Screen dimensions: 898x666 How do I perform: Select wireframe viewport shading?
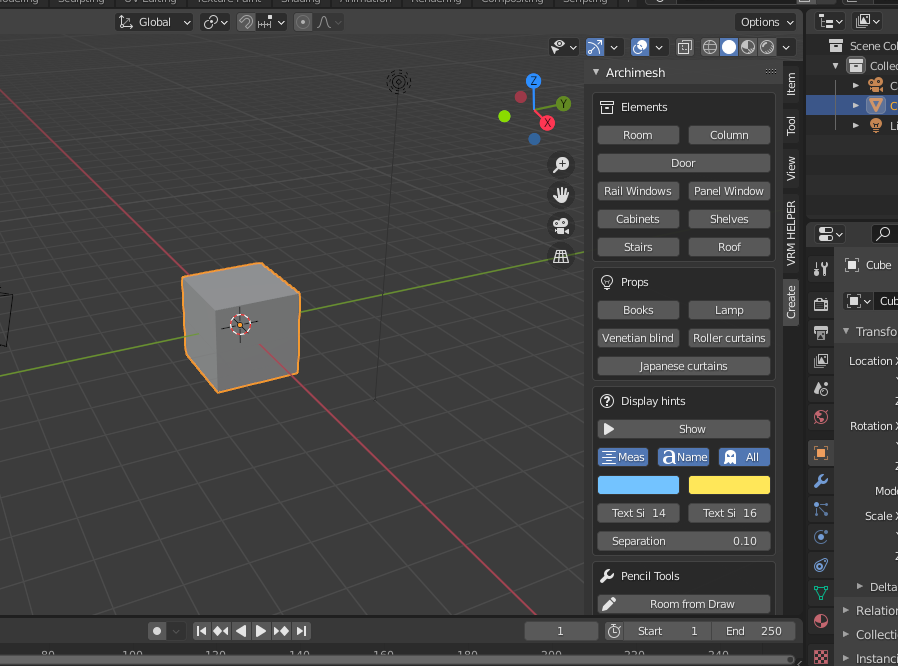point(710,47)
